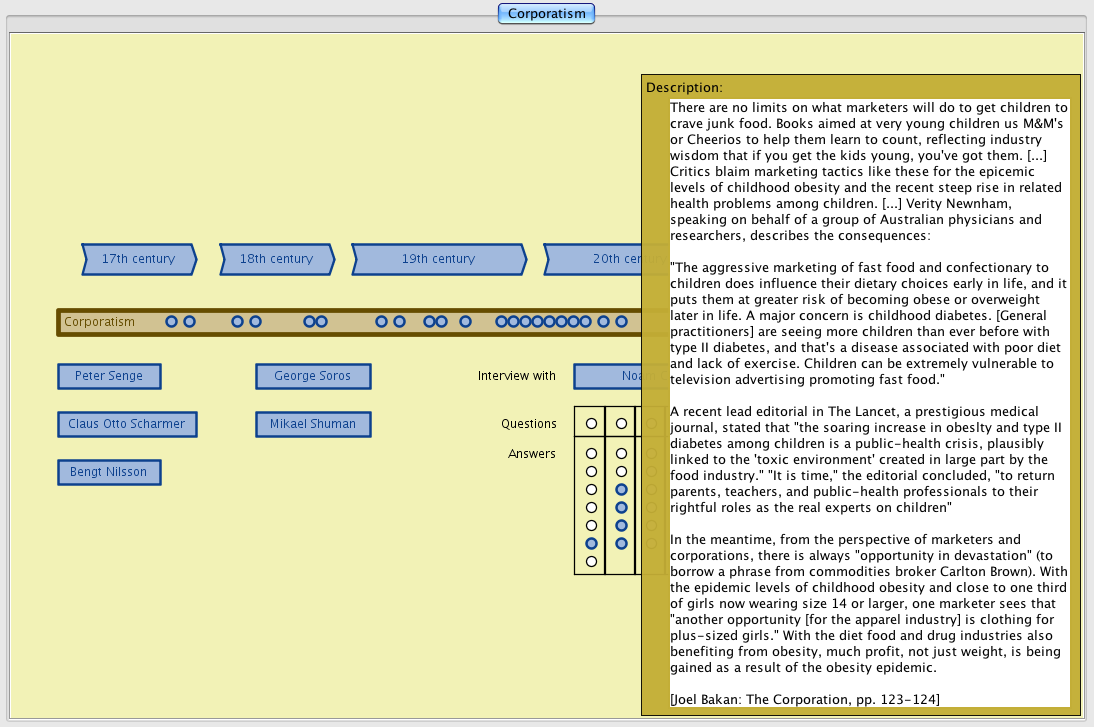Open Peter Senge's entry
1094x727 pixels.
coord(109,376)
